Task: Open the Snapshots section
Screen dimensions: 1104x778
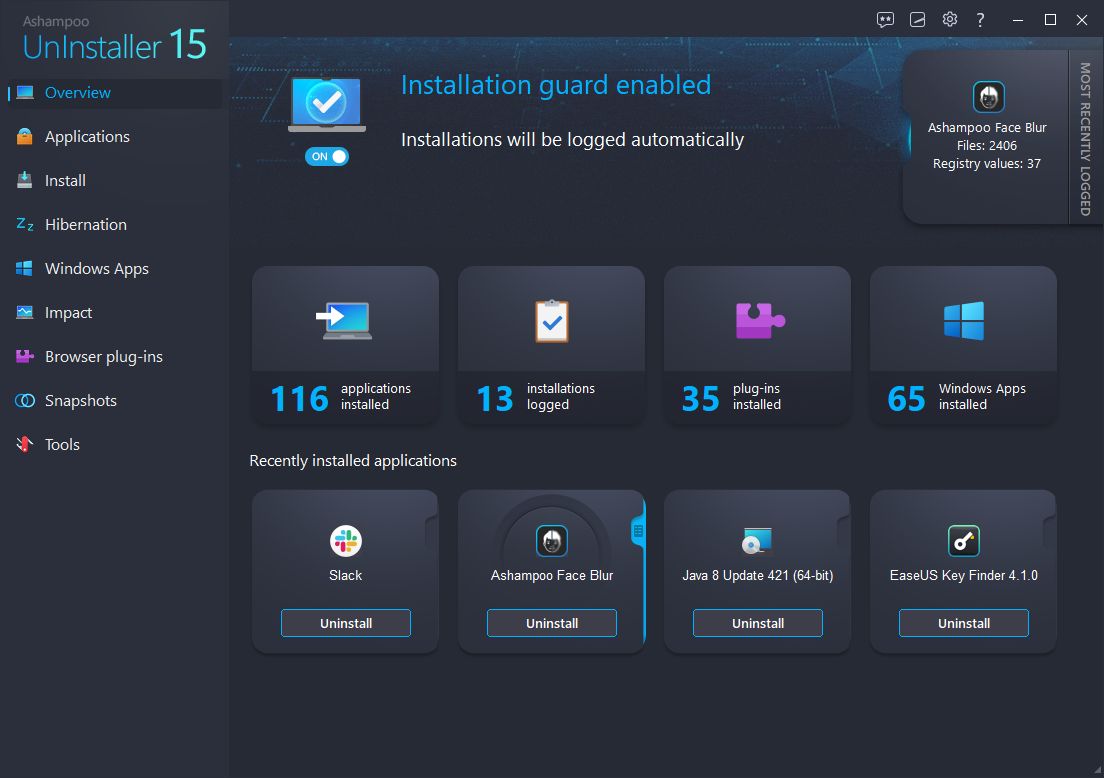Action: pos(75,400)
